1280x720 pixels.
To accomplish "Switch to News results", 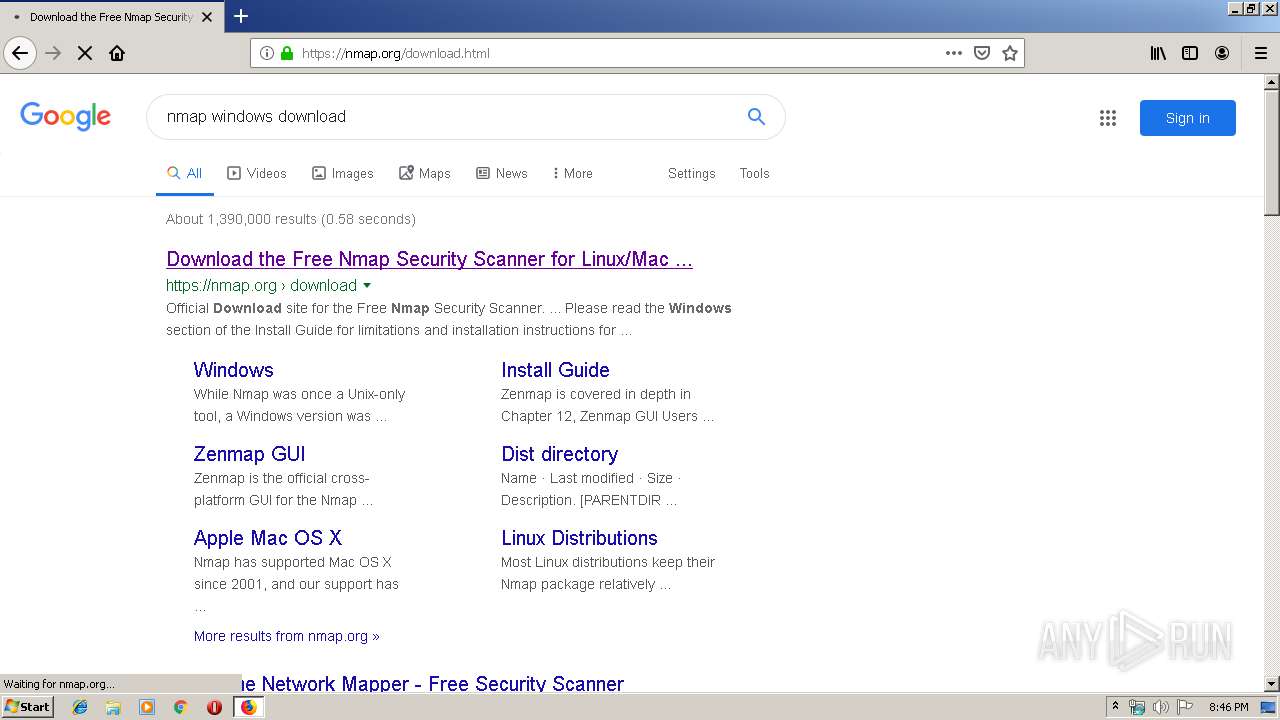I will pos(502,173).
